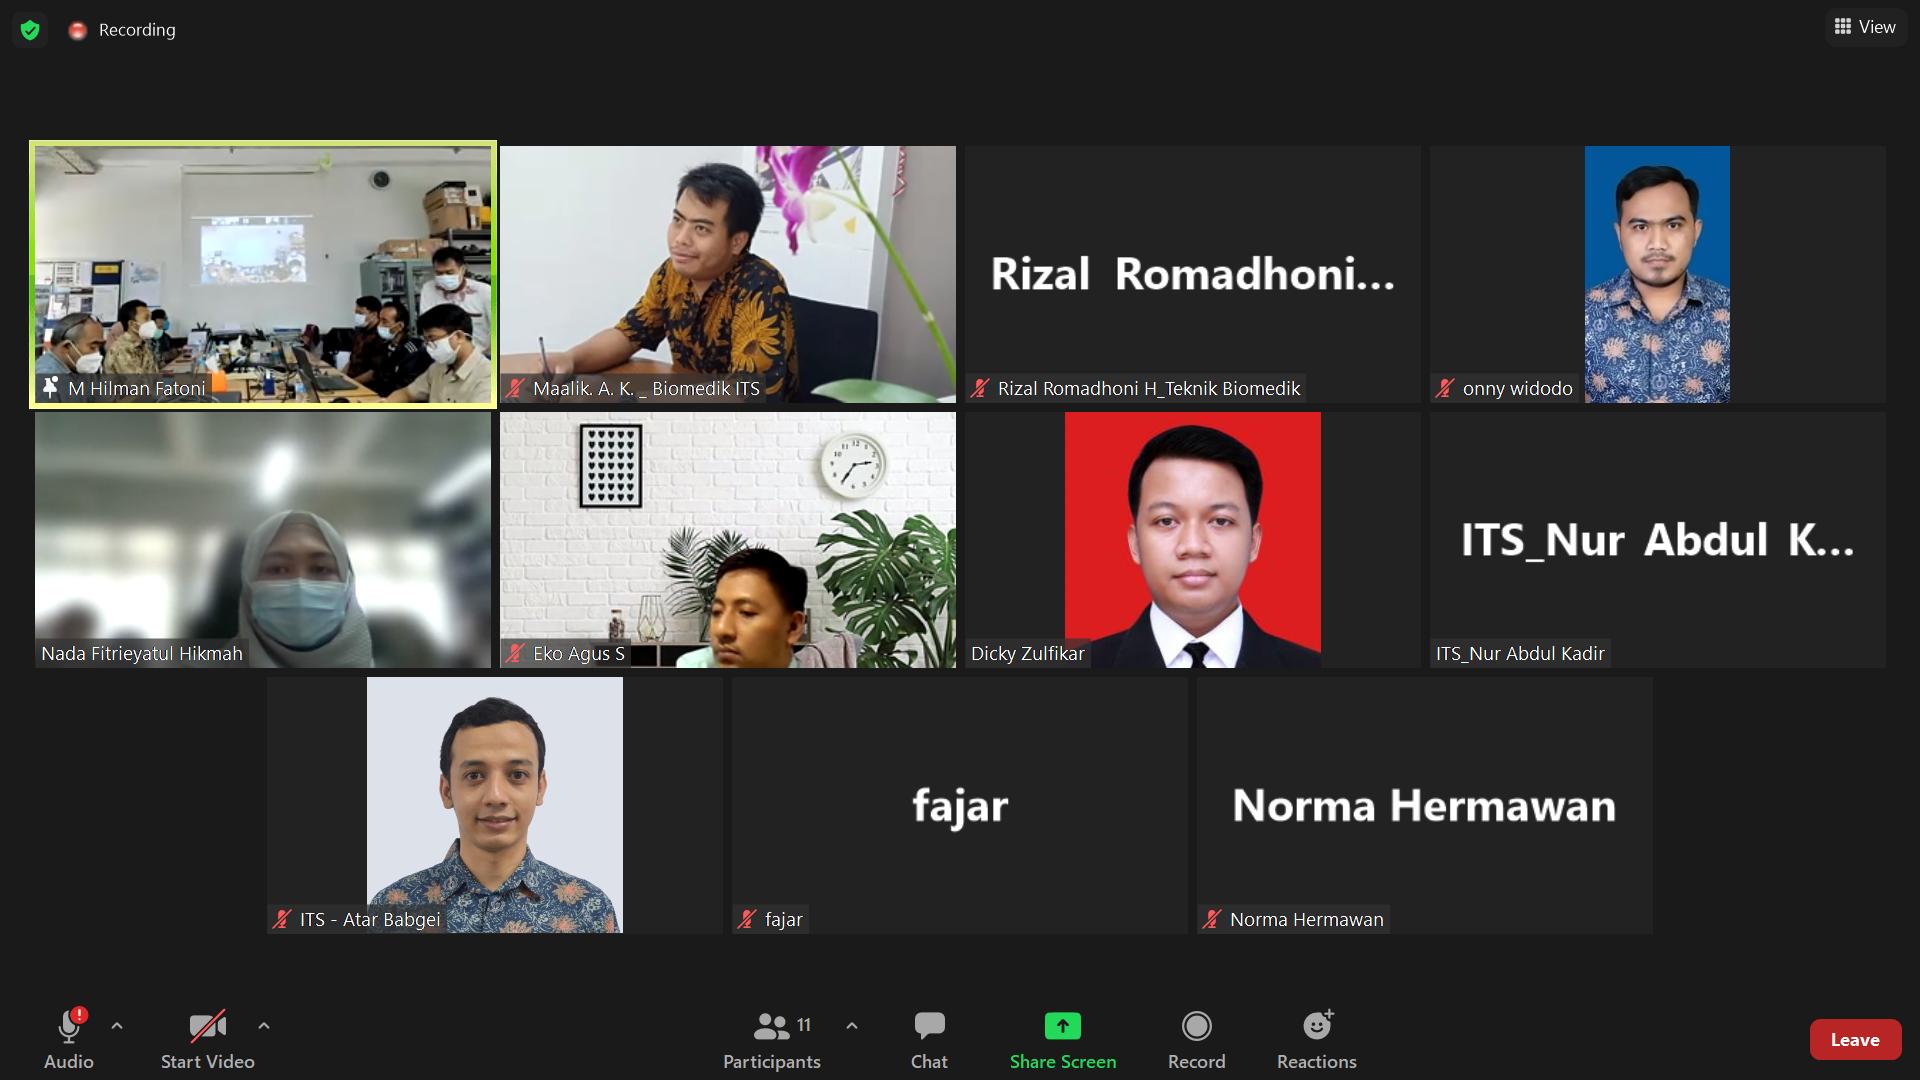Image resolution: width=1920 pixels, height=1080 pixels.
Task: Click the green Share Screen icon
Action: pyautogui.click(x=1062, y=1026)
